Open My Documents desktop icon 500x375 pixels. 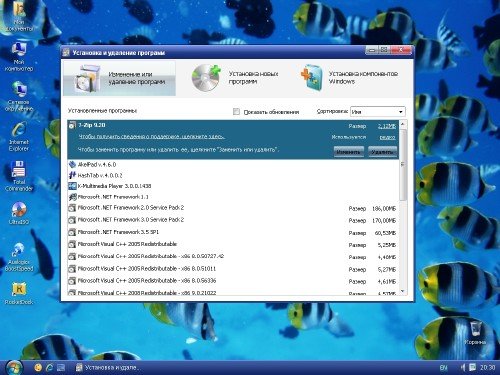tap(19, 17)
